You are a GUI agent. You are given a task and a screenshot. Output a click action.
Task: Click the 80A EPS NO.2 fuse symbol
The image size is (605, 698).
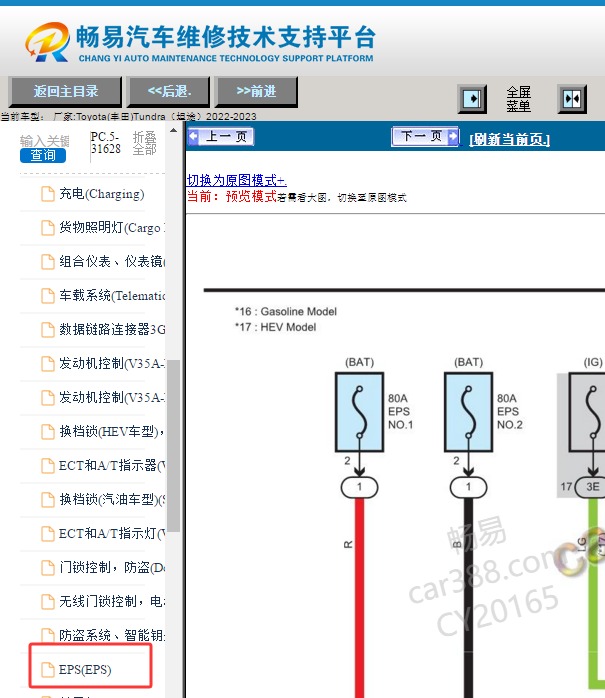[x=468, y=413]
